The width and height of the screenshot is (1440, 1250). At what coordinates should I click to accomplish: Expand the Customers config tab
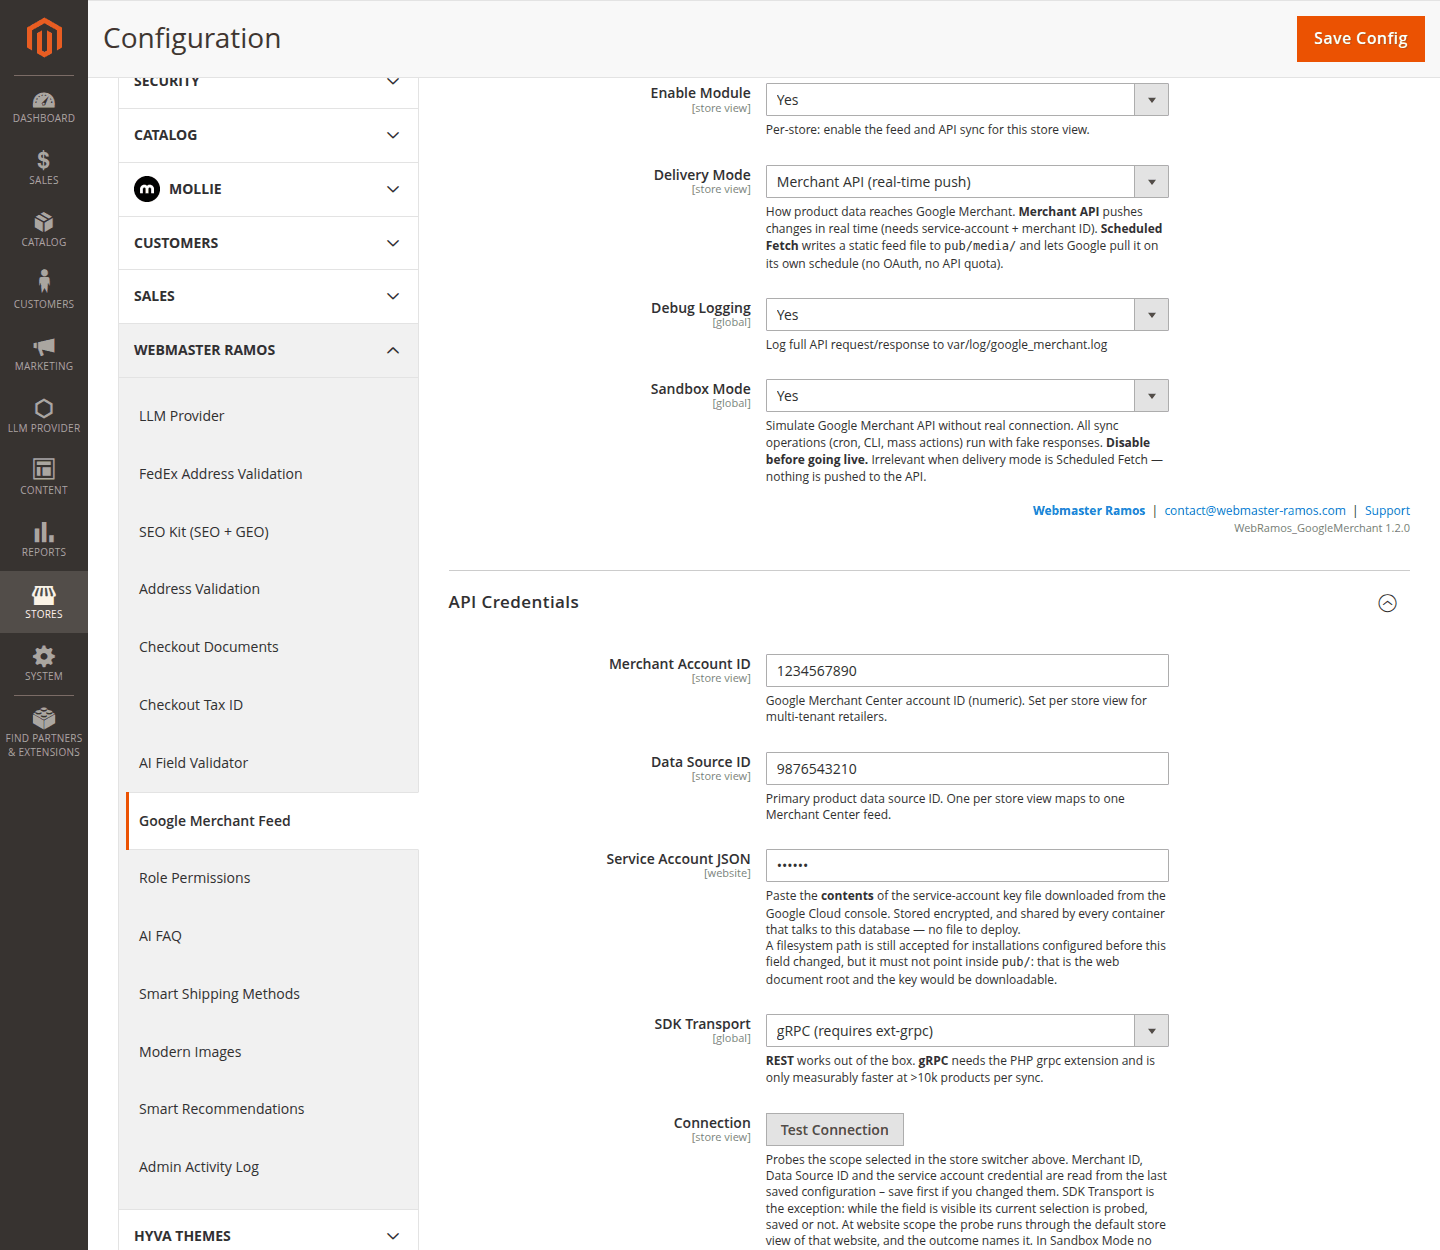[x=268, y=243]
